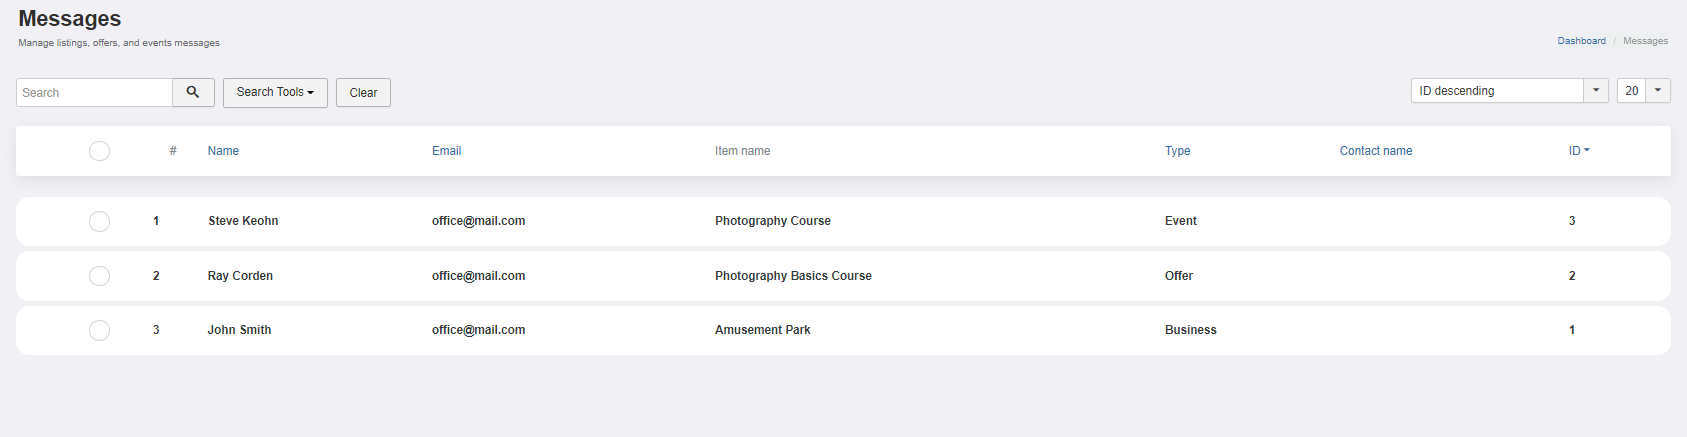
Task: Toggle the select-all checkbox in header
Action: tap(99, 151)
